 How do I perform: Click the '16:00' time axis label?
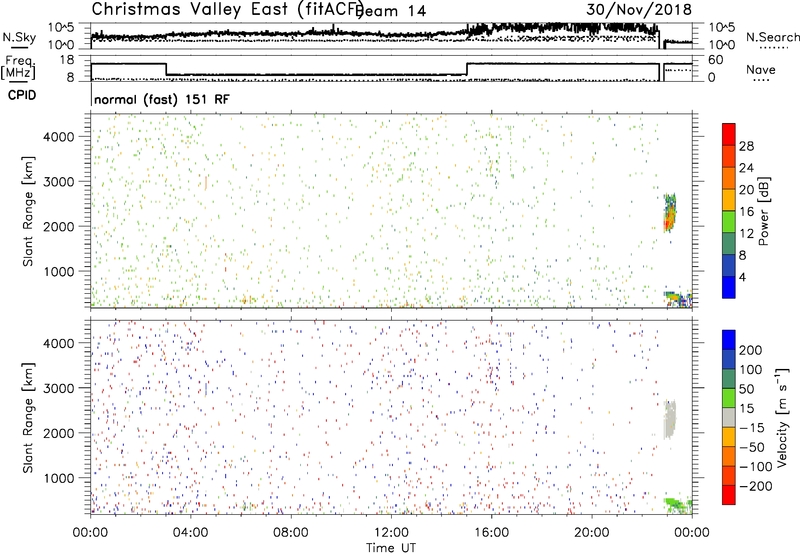tap(491, 533)
